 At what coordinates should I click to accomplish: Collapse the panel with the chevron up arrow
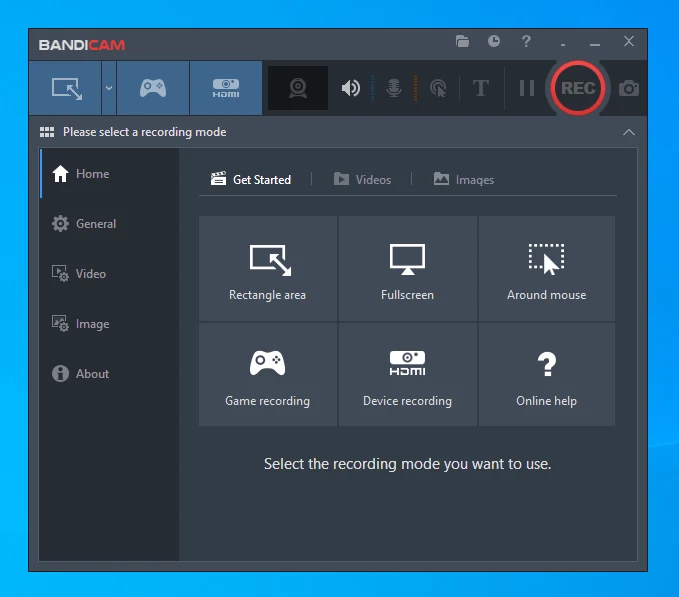coord(629,132)
